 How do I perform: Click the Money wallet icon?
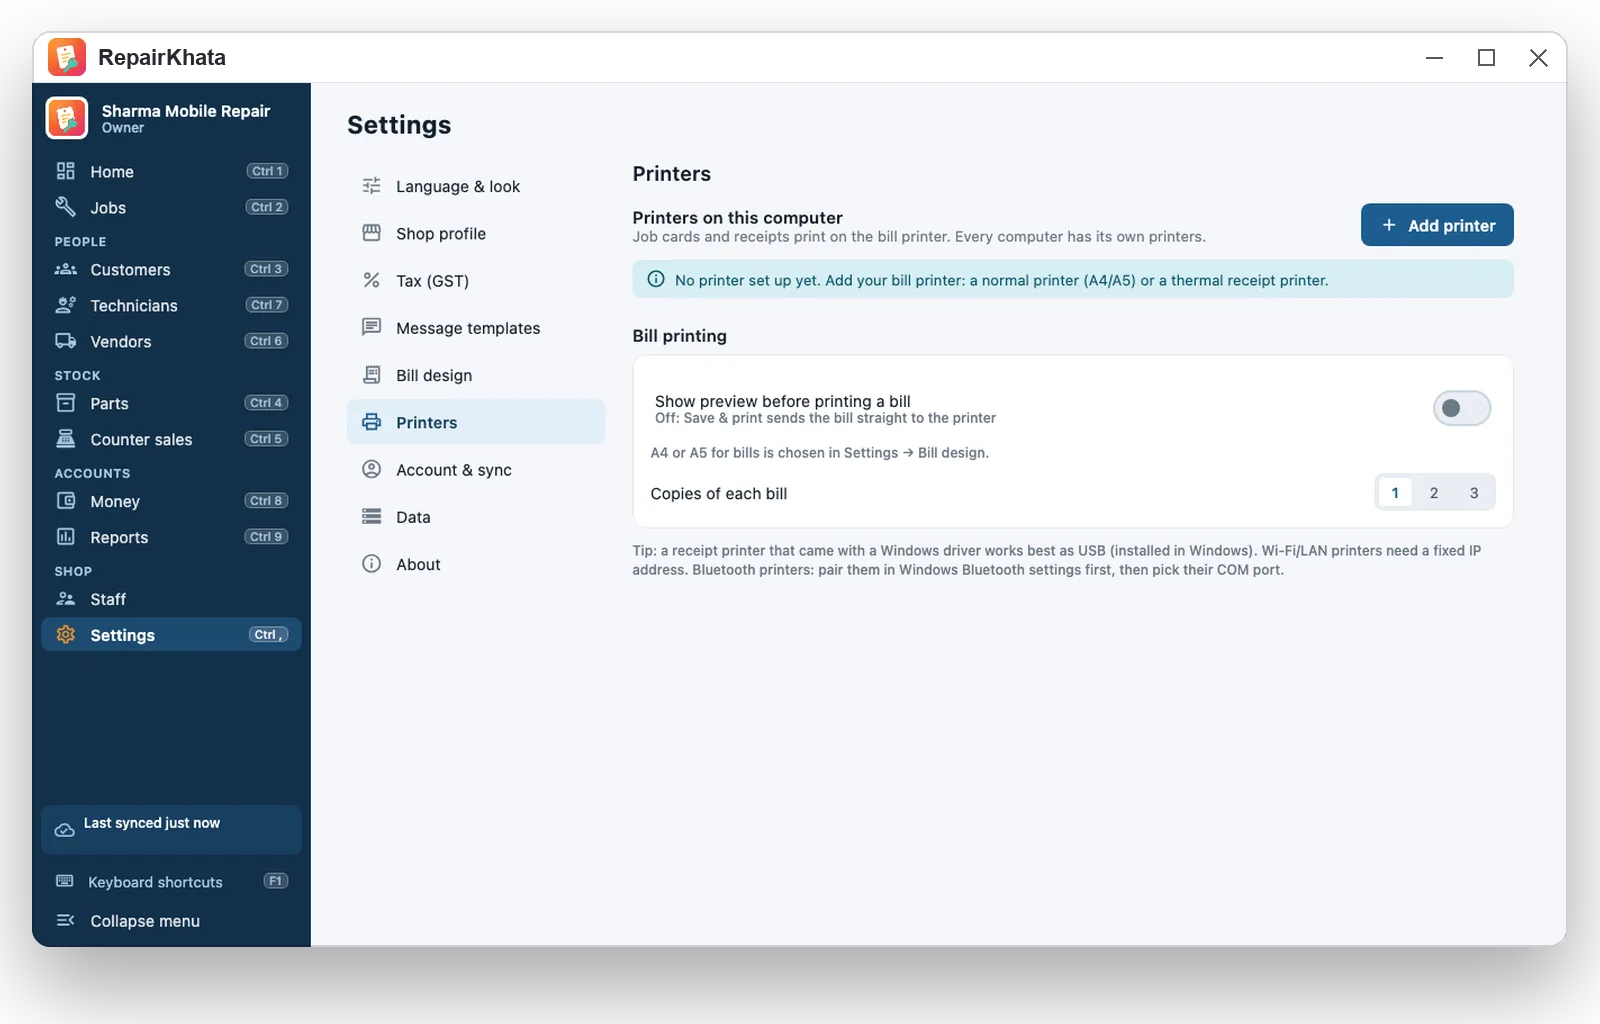66,501
